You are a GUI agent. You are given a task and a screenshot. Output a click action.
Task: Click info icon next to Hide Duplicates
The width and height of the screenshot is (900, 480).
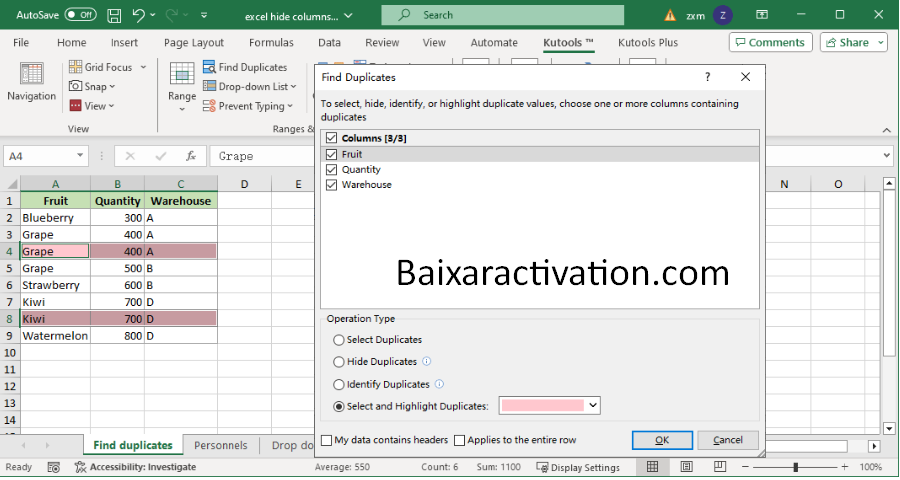(x=426, y=361)
